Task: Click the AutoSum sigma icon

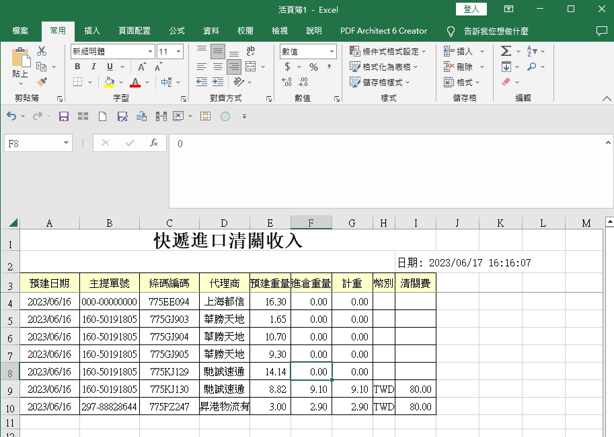Action: click(507, 51)
